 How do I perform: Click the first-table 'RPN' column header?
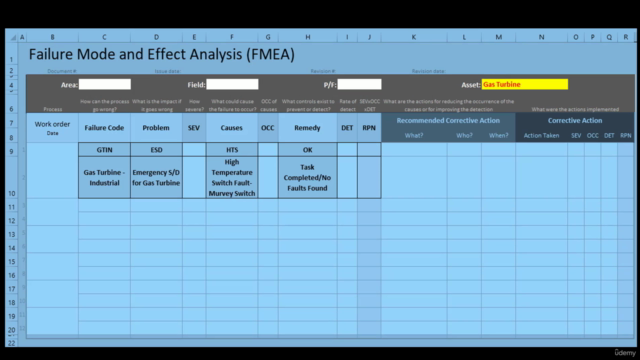click(x=369, y=128)
